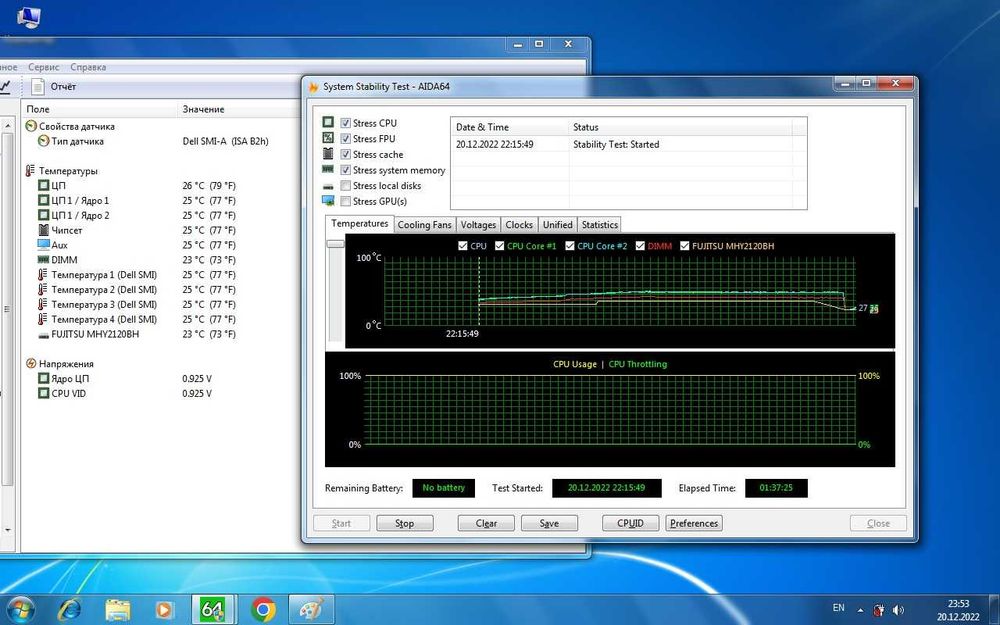Viewport: 1000px width, 625px height.
Task: Adjust the temperature graph scale slider
Action: click(x=335, y=244)
